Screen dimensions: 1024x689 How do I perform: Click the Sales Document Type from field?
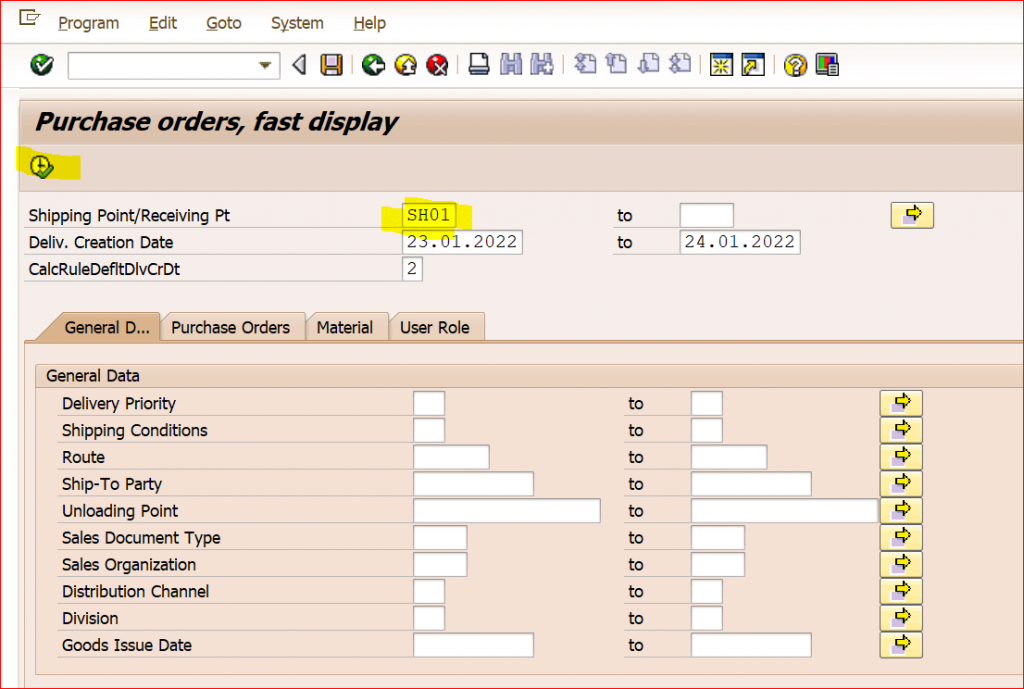point(440,537)
